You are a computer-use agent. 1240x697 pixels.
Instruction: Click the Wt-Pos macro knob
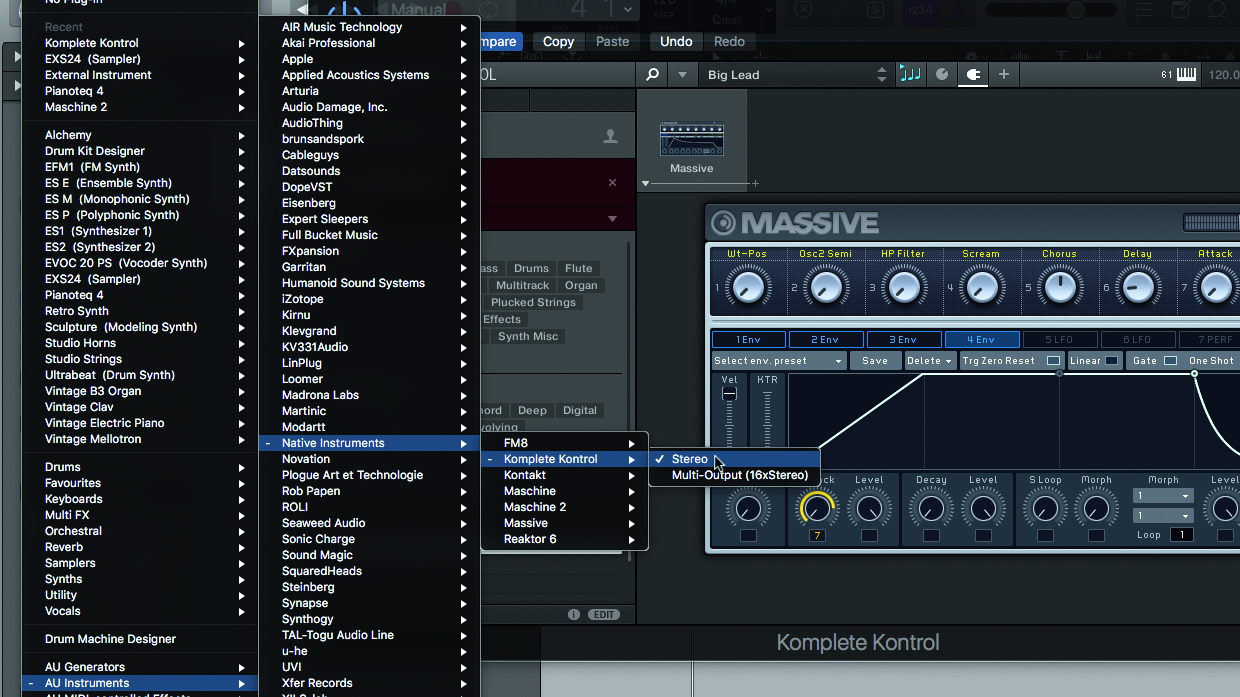747,288
